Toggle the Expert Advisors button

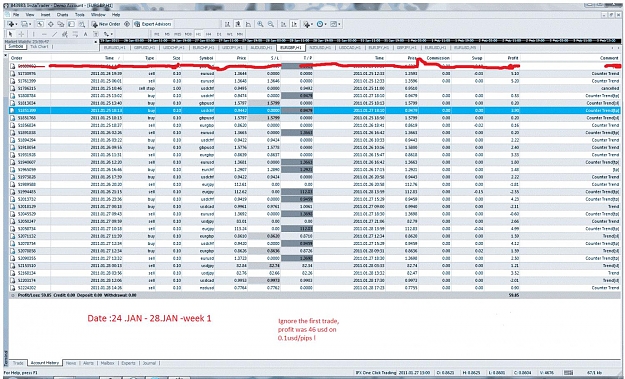pyautogui.click(x=153, y=24)
